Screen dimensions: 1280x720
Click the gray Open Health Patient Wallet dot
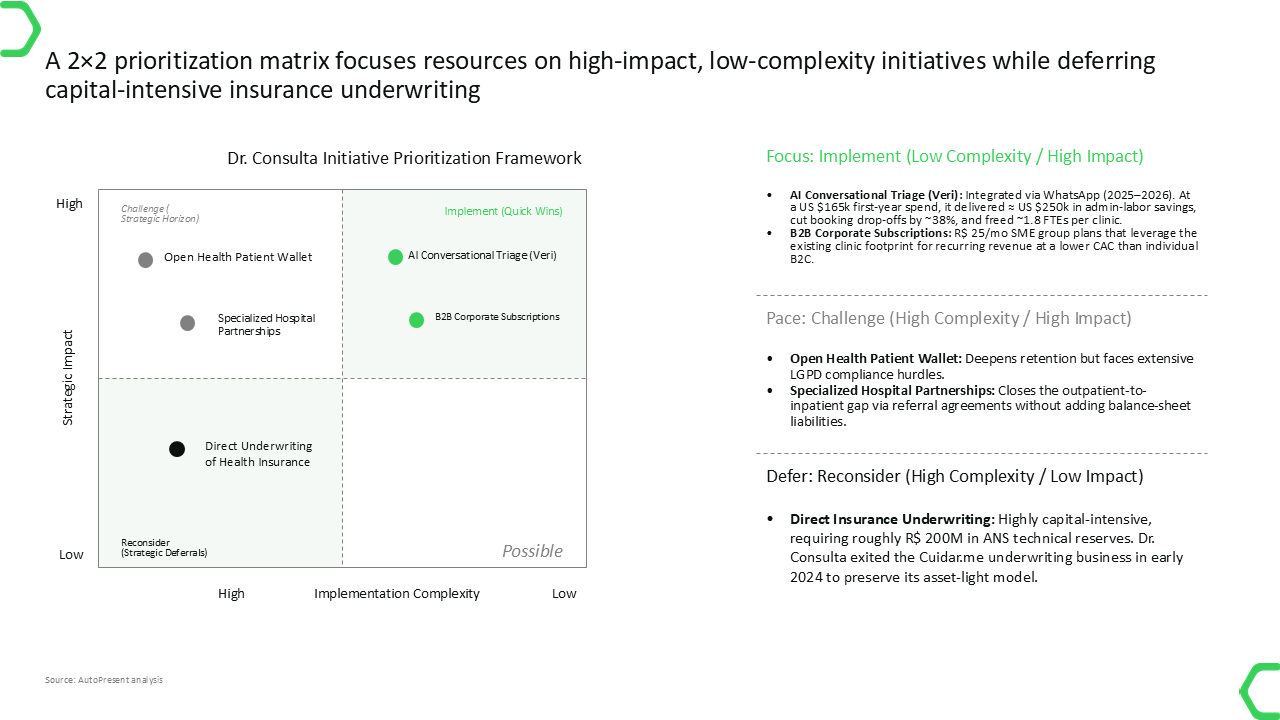(145, 260)
